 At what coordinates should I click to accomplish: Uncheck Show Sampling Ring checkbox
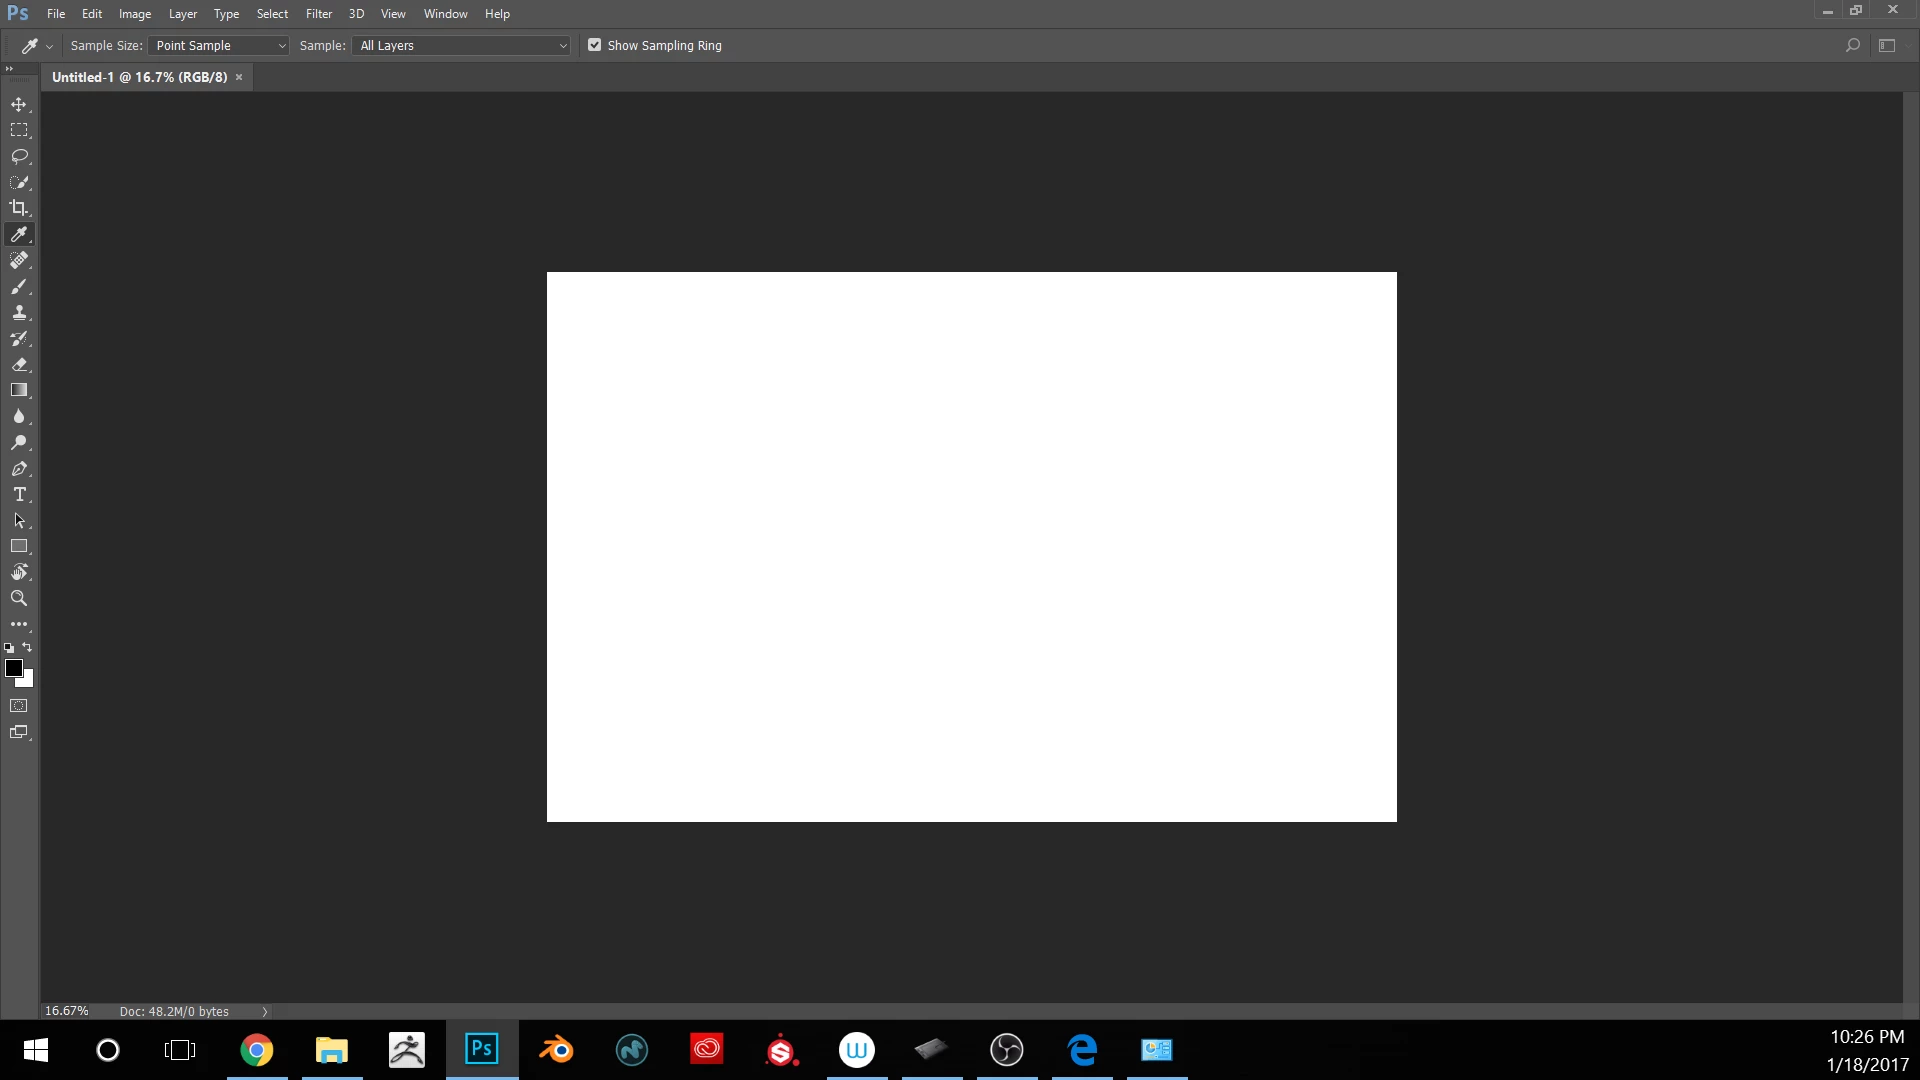pyautogui.click(x=595, y=45)
